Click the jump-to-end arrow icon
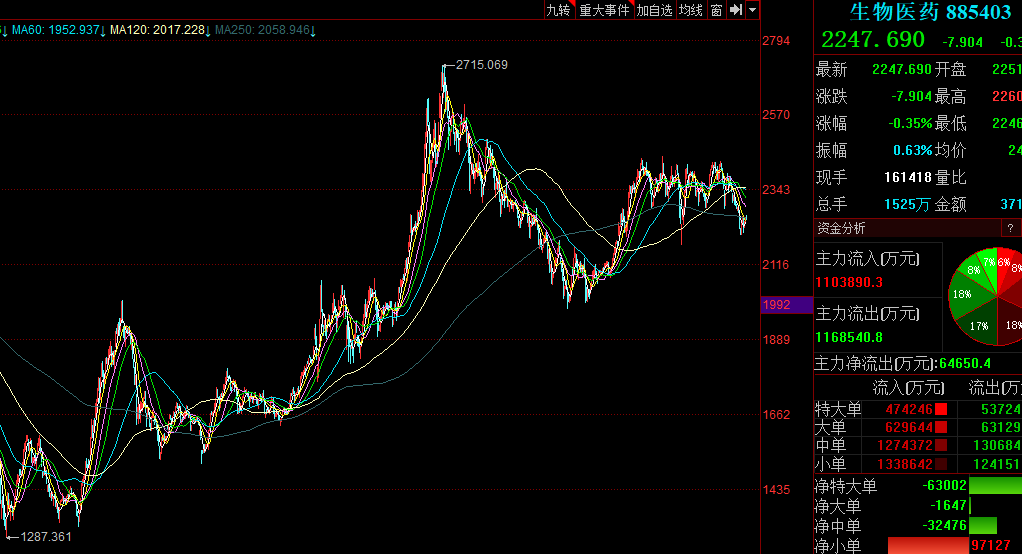Screen dimensions: 1022x554 click(x=736, y=10)
